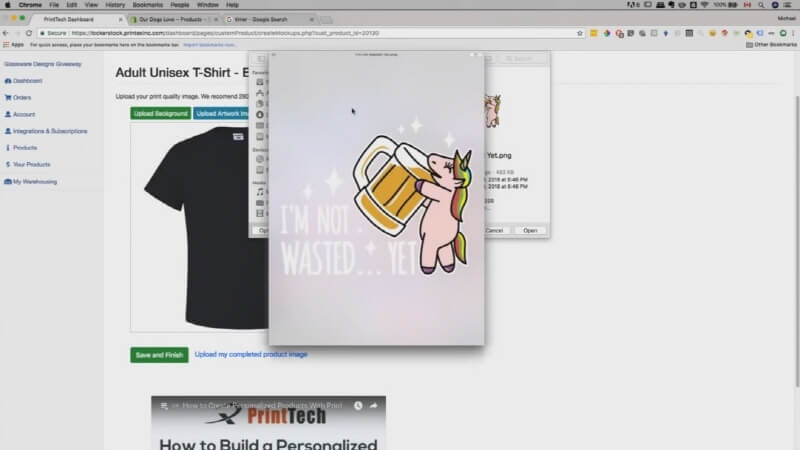Image resolution: width=800 pixels, height=450 pixels.
Task: Click the Wi-Fi icon in the menu bar
Action: pos(705,5)
